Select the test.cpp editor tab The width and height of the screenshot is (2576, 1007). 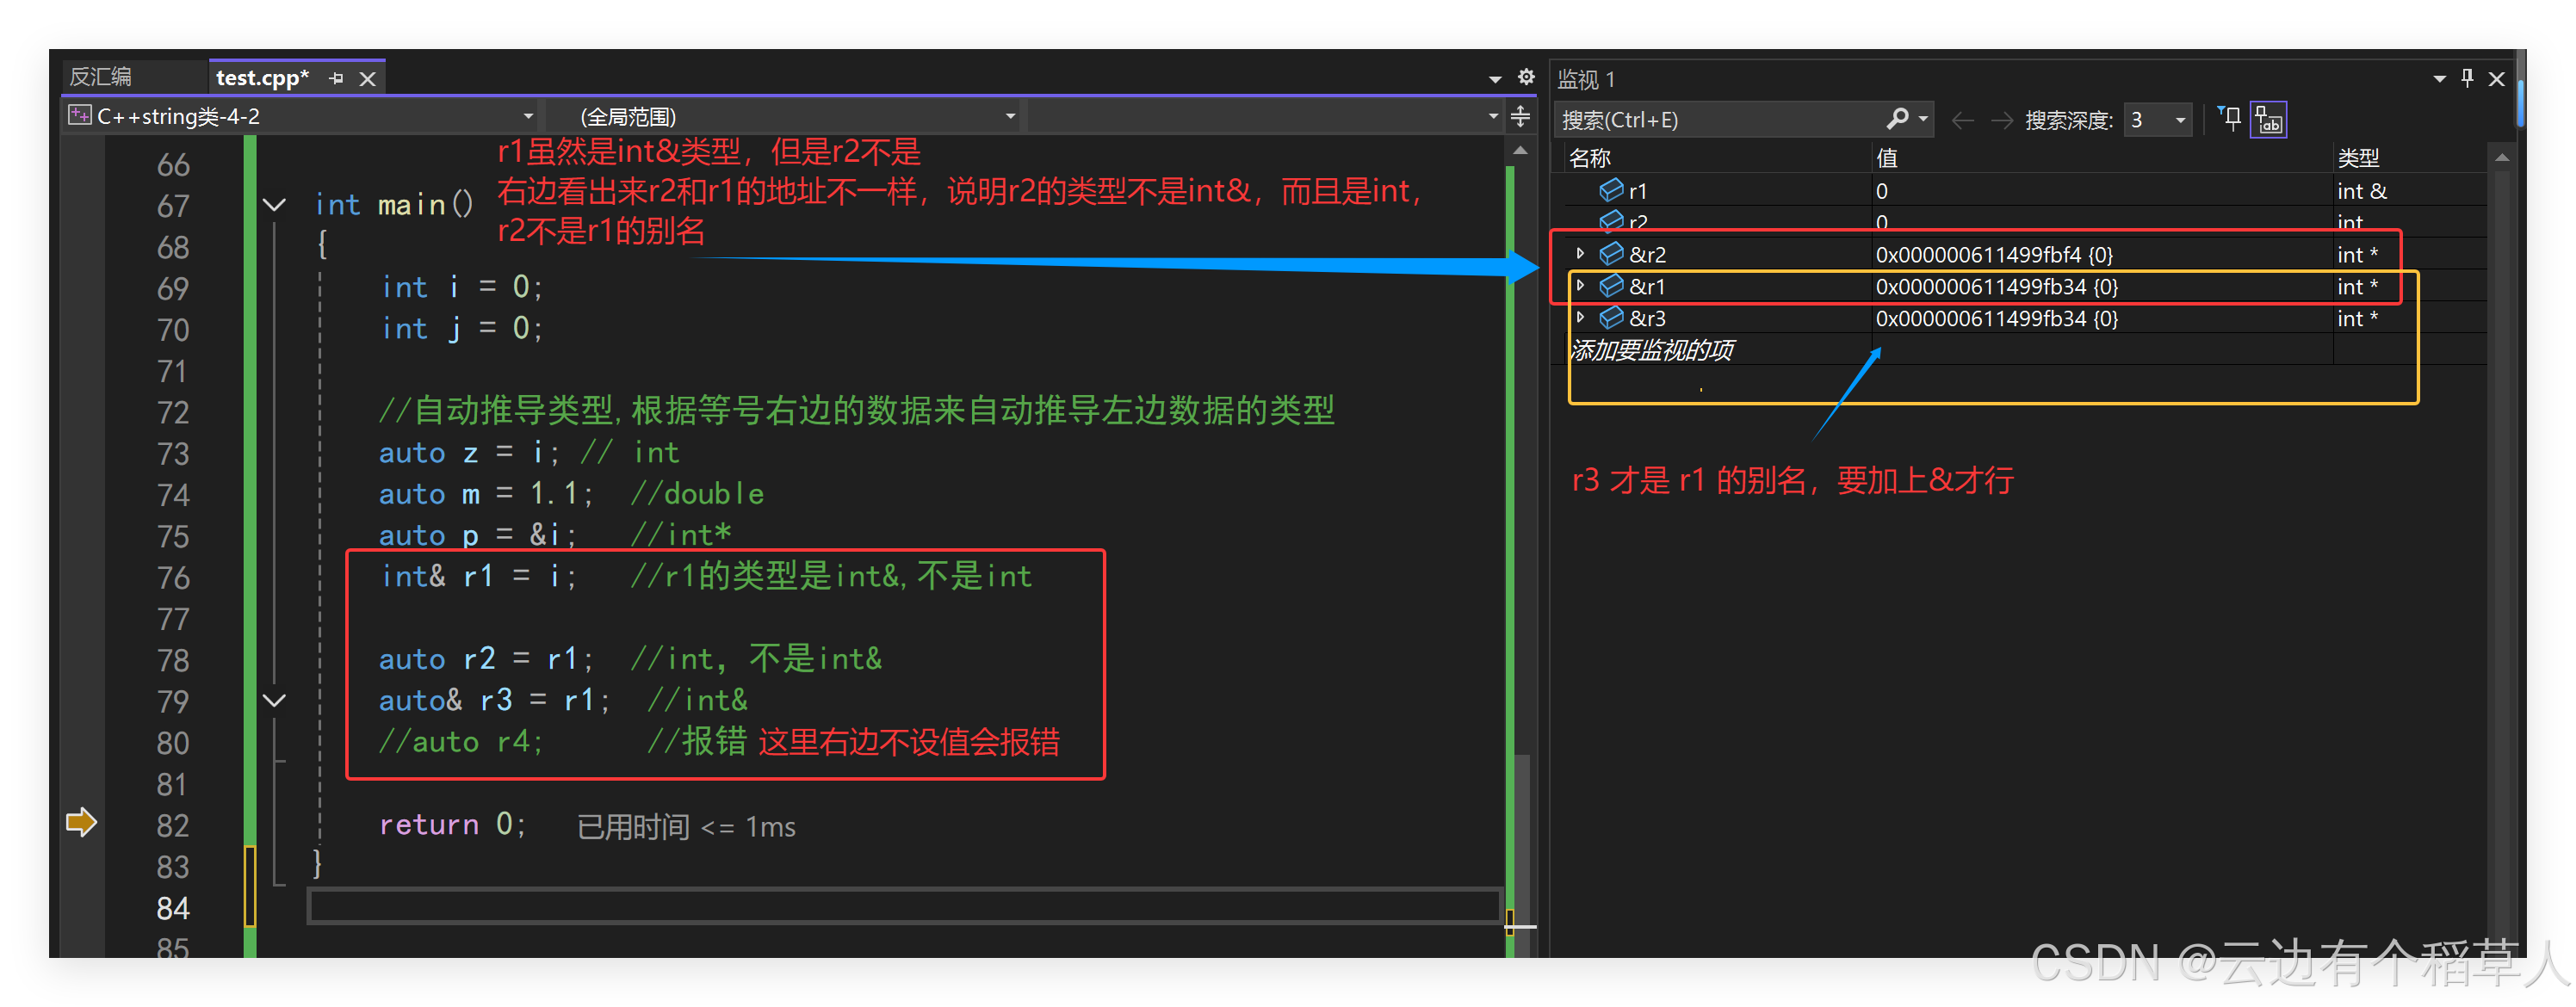[262, 78]
